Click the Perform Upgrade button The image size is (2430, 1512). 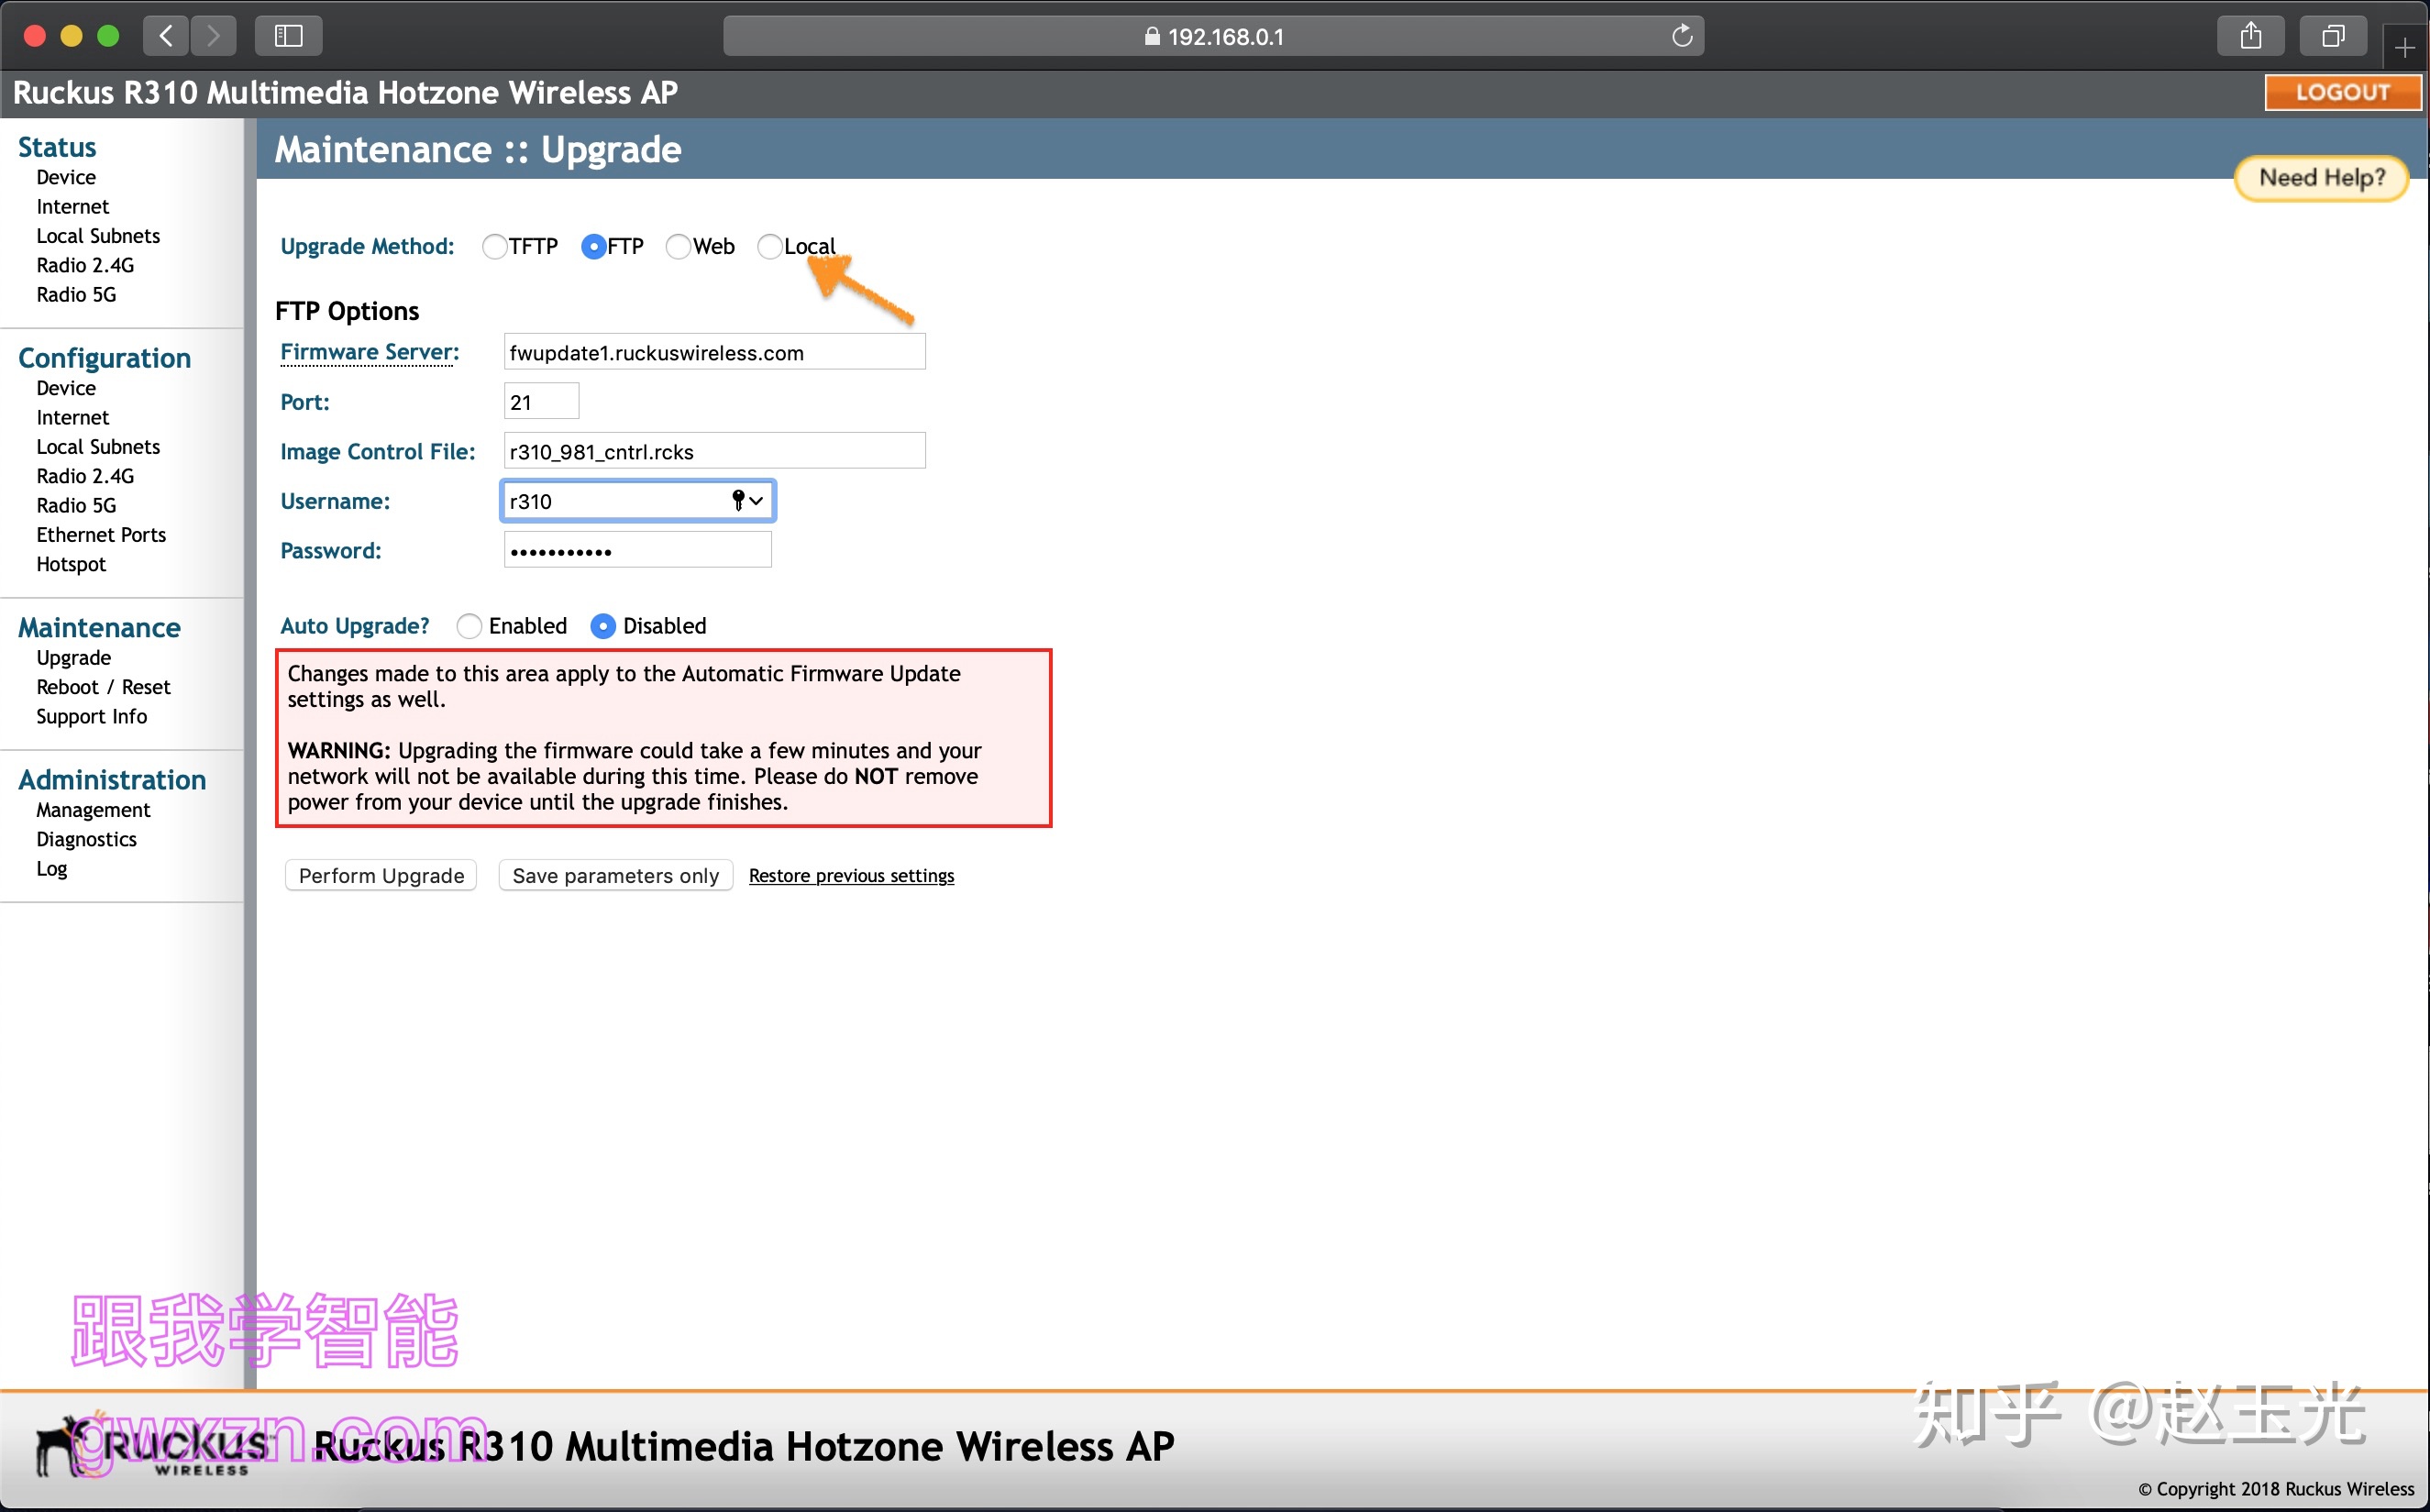(x=381, y=875)
